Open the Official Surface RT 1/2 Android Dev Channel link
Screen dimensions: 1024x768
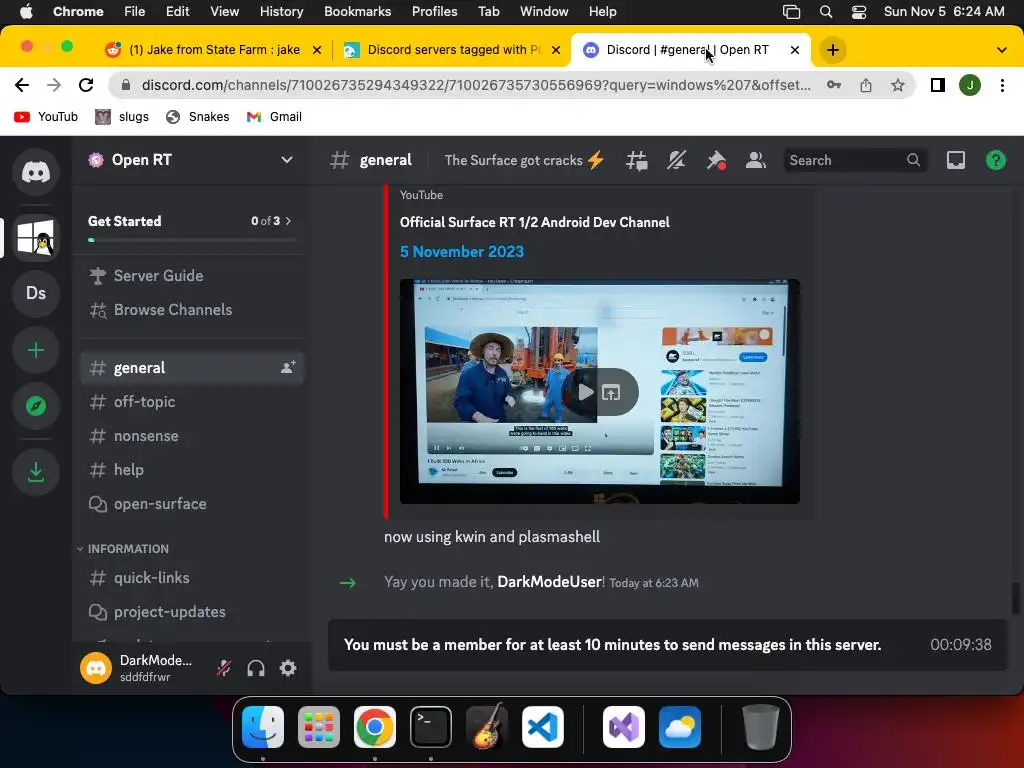click(534, 222)
